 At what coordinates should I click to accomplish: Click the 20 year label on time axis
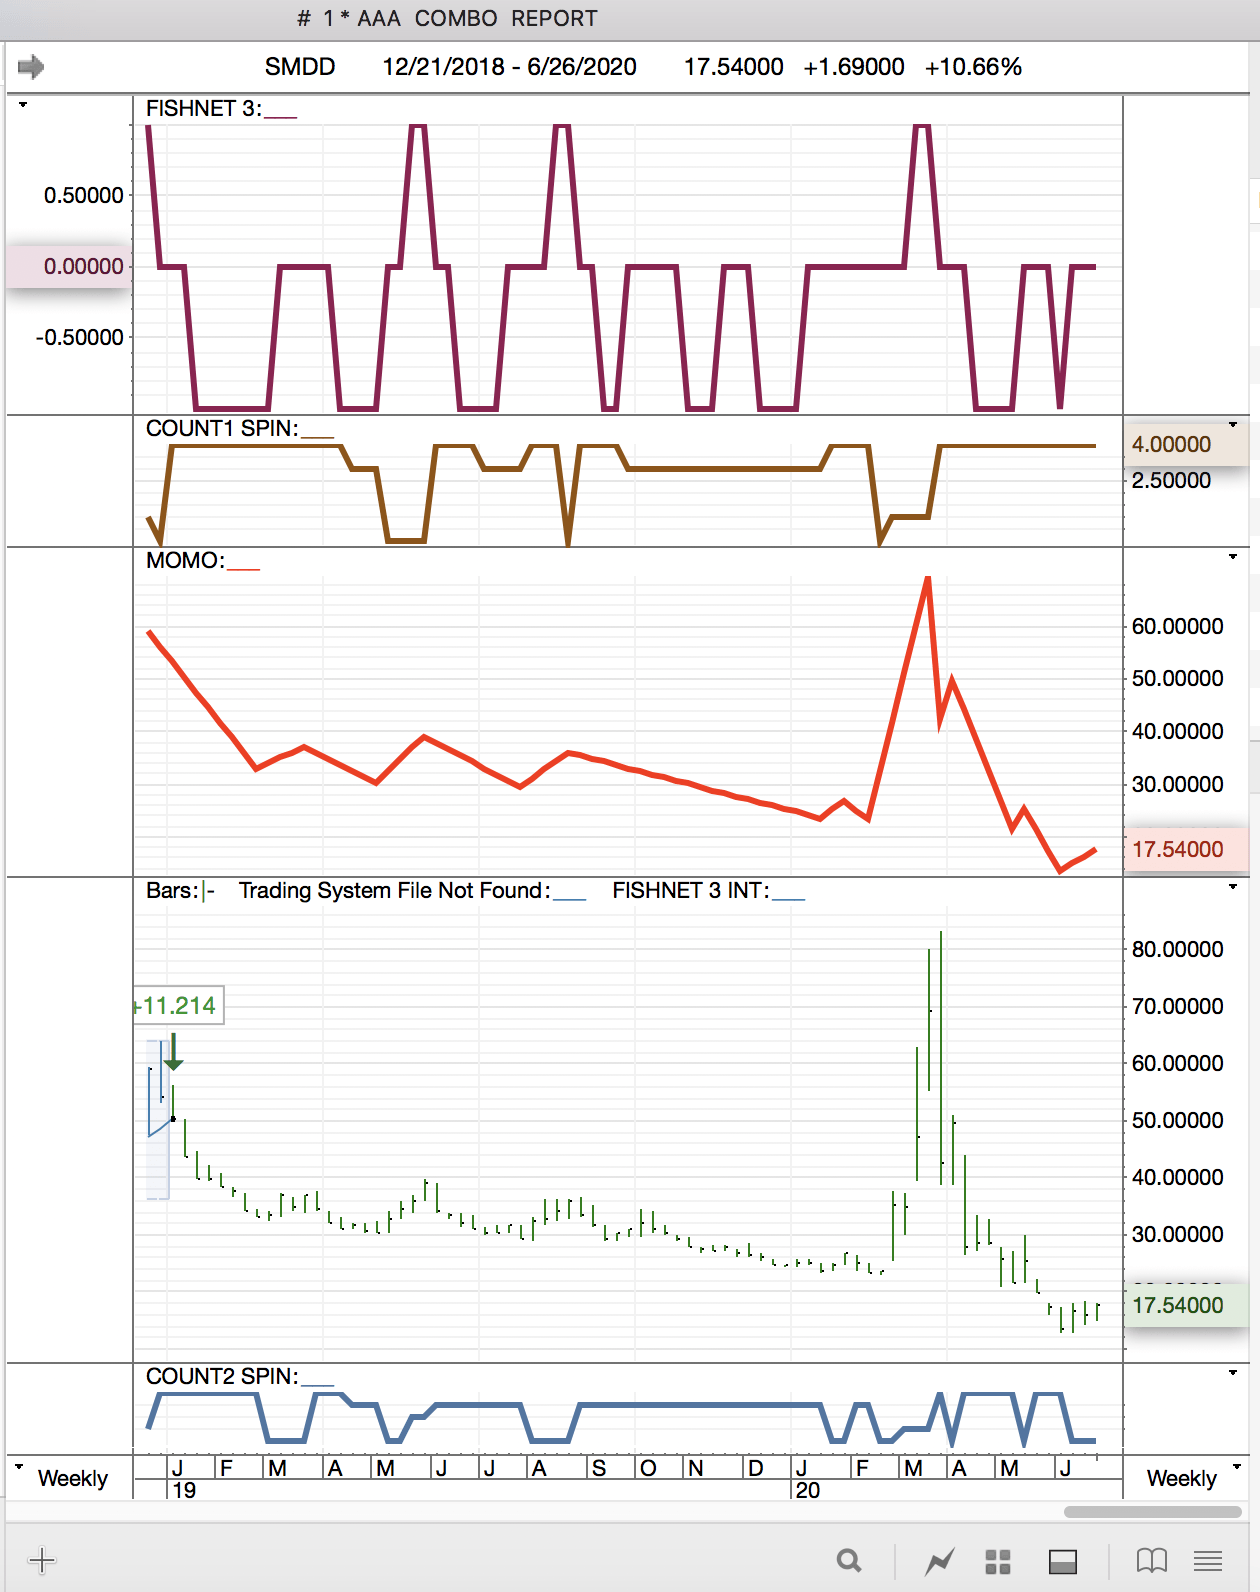(x=808, y=1490)
